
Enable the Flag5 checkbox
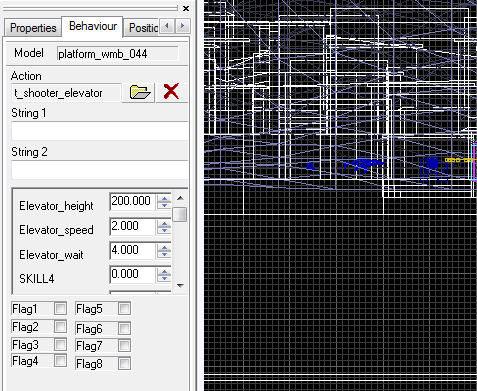tap(124, 308)
